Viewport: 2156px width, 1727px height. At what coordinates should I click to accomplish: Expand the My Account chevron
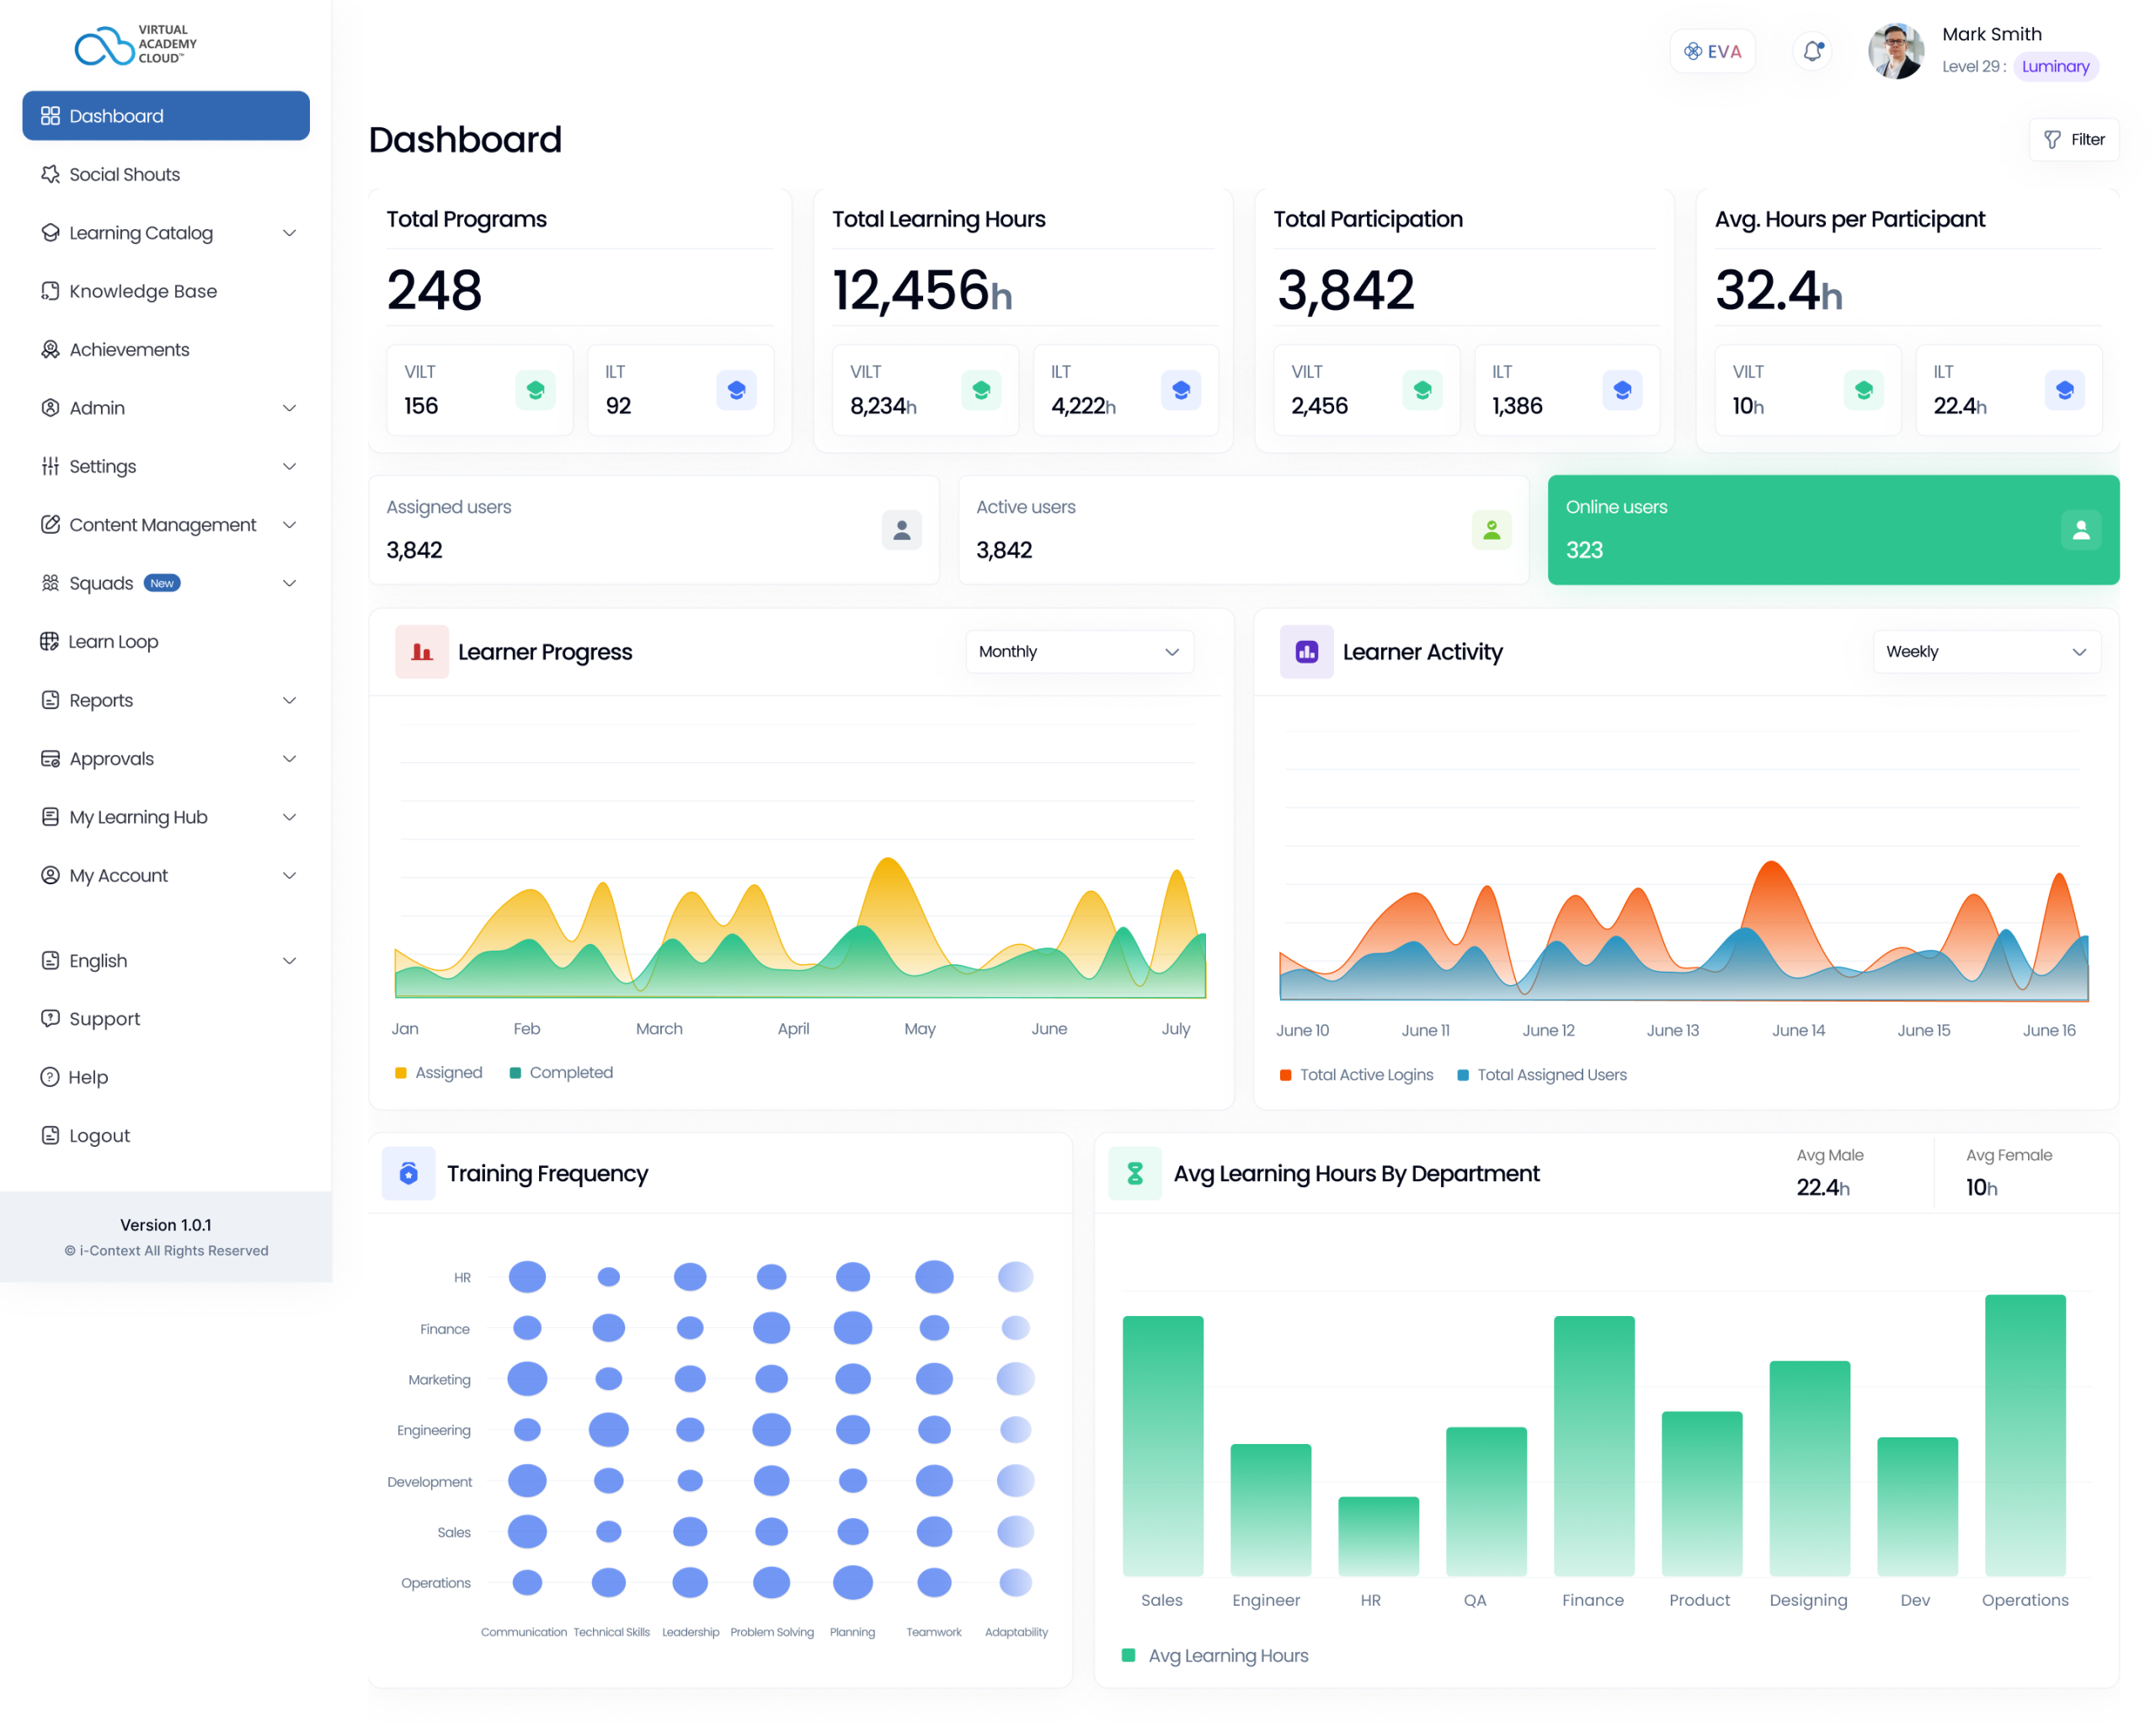tap(290, 875)
